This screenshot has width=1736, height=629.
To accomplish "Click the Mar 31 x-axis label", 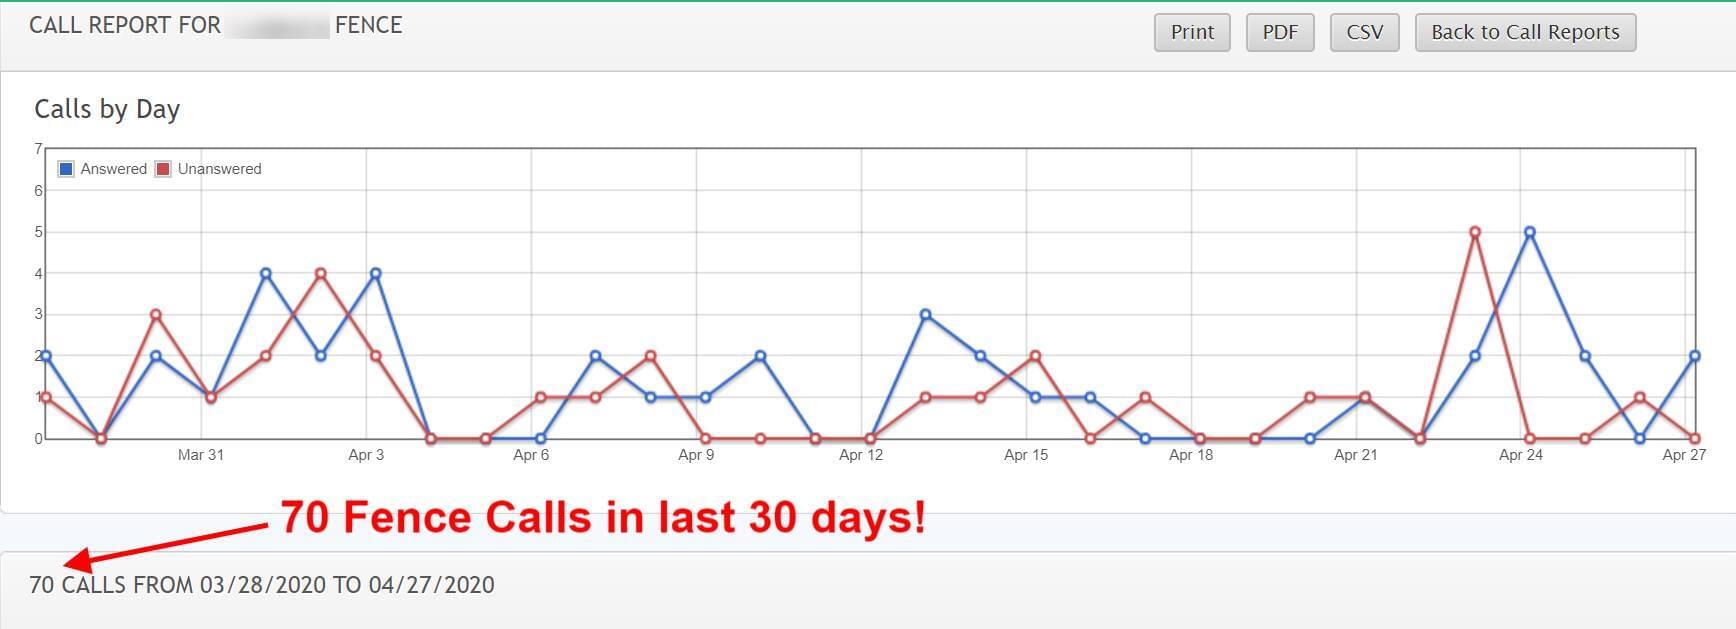I will pos(201,455).
